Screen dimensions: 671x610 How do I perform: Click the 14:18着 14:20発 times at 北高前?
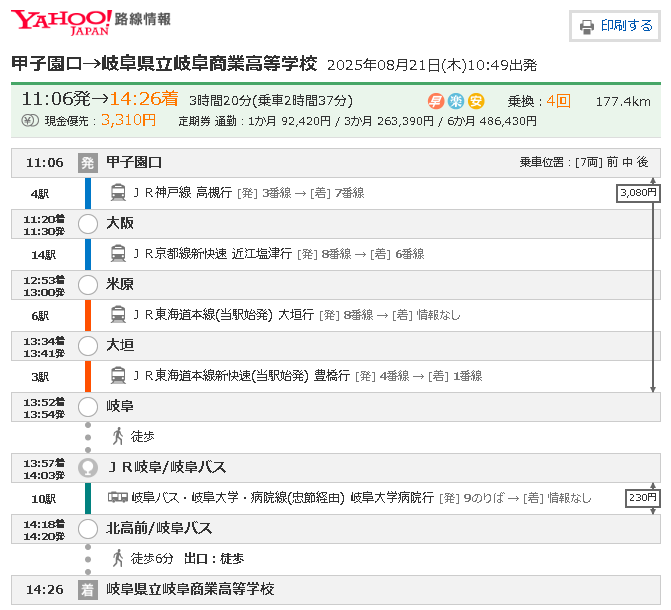pos(44,530)
